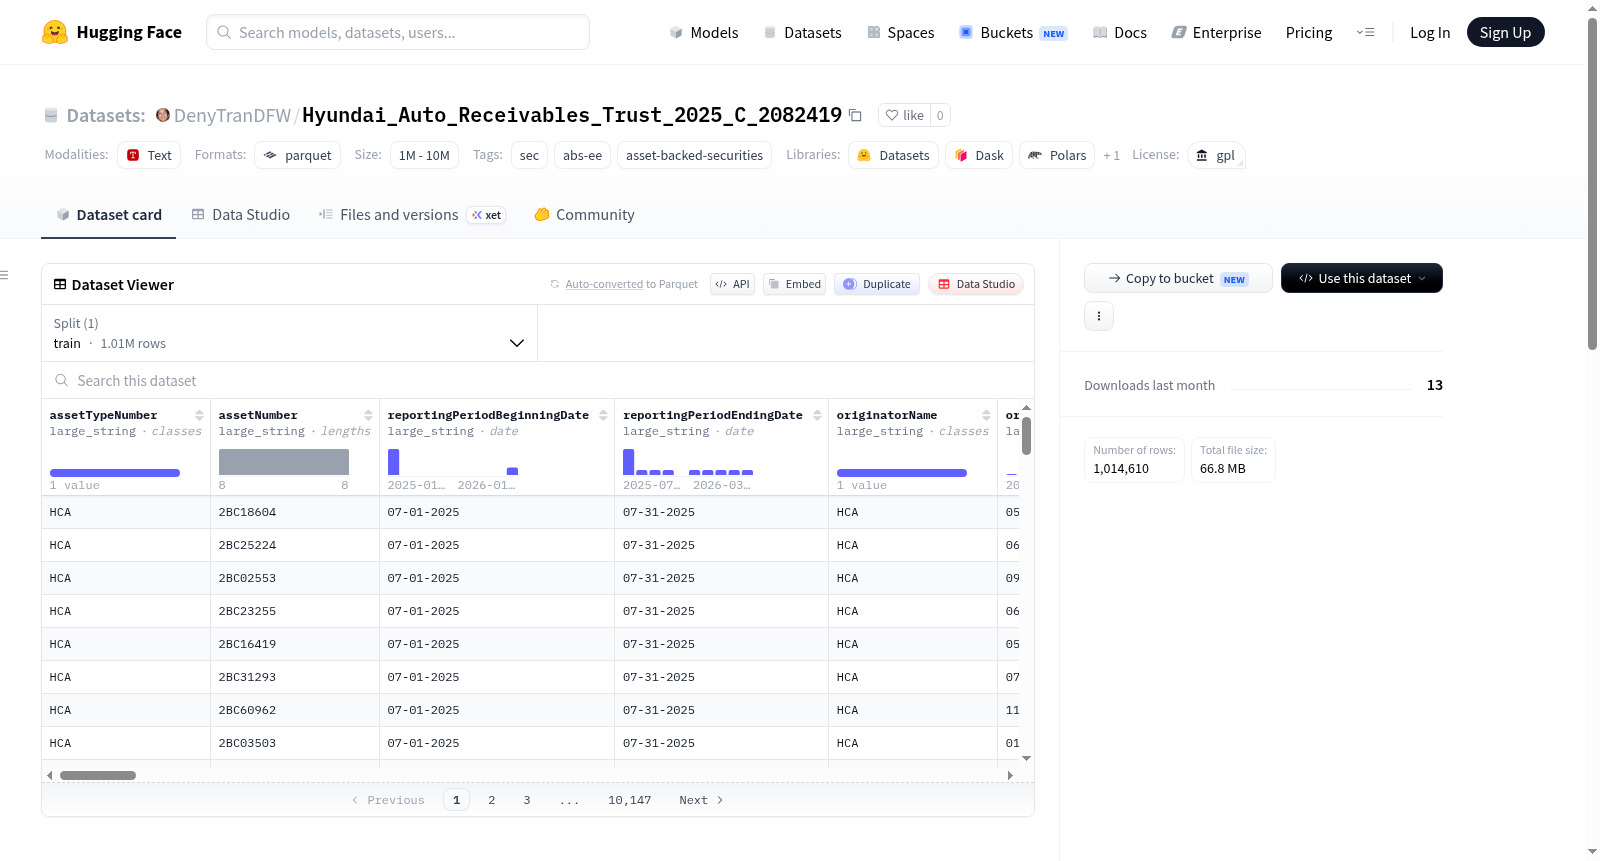The width and height of the screenshot is (1600, 861).
Task: Click the Embed button
Action: coord(795,284)
